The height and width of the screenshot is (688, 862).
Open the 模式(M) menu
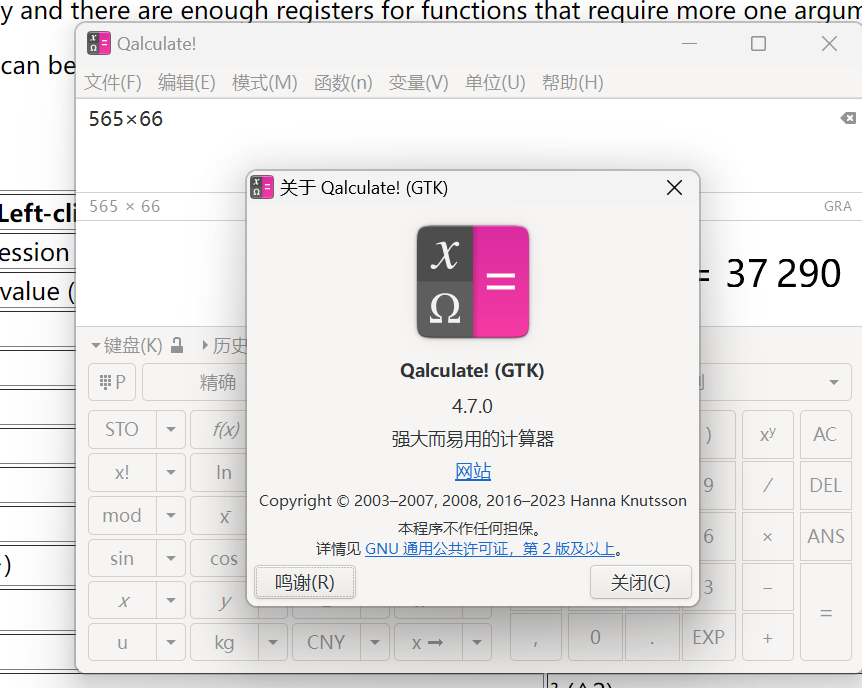(x=264, y=82)
